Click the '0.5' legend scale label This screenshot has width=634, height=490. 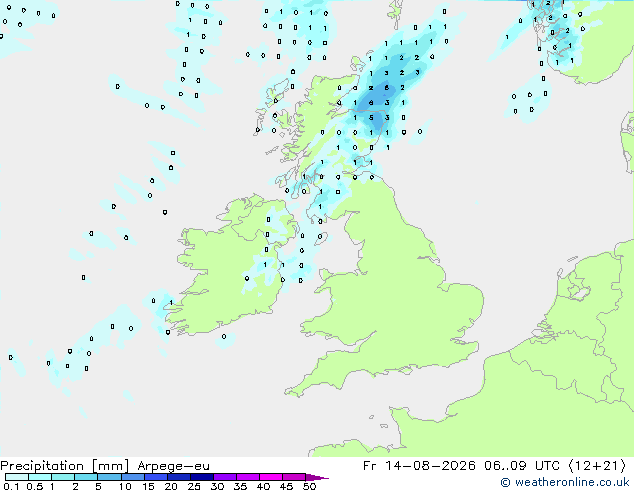[x=35, y=486]
